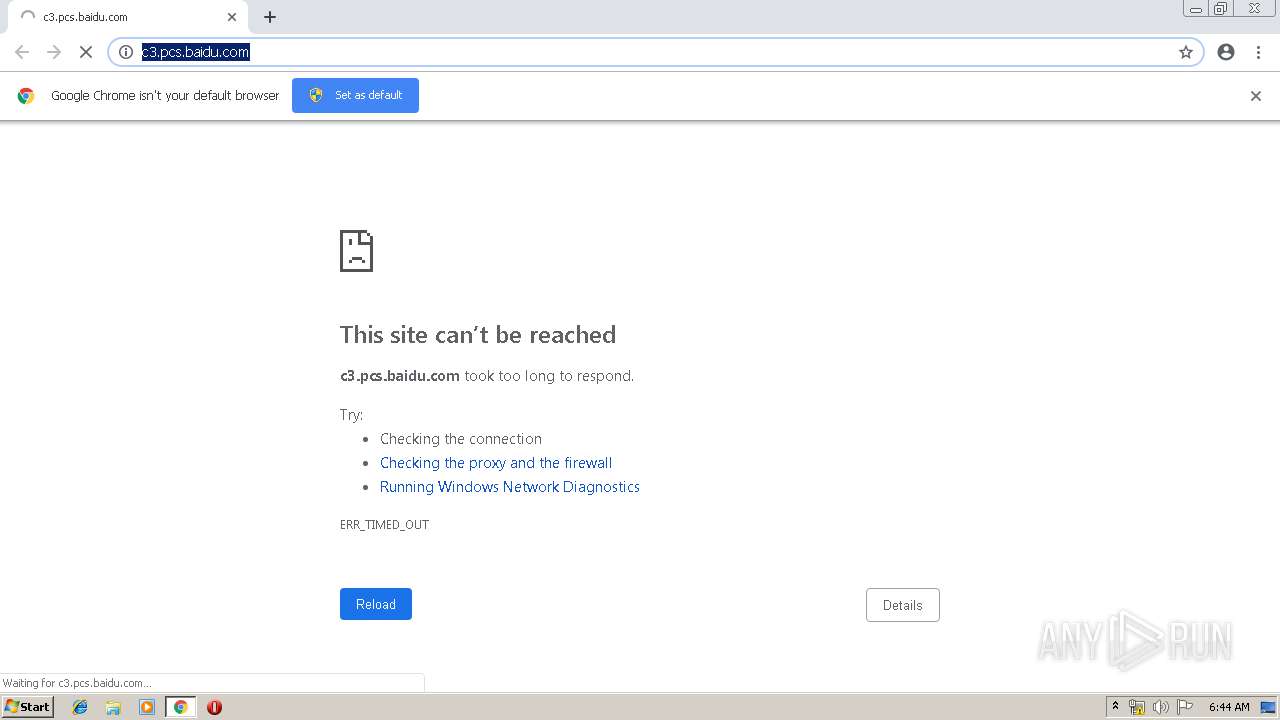Viewport: 1280px width, 720px height.
Task: Click the address bar URL field
Action: [655, 52]
